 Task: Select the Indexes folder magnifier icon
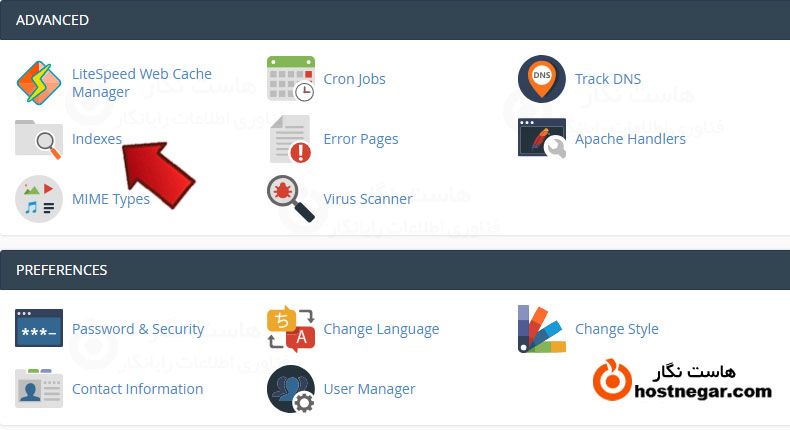40,139
